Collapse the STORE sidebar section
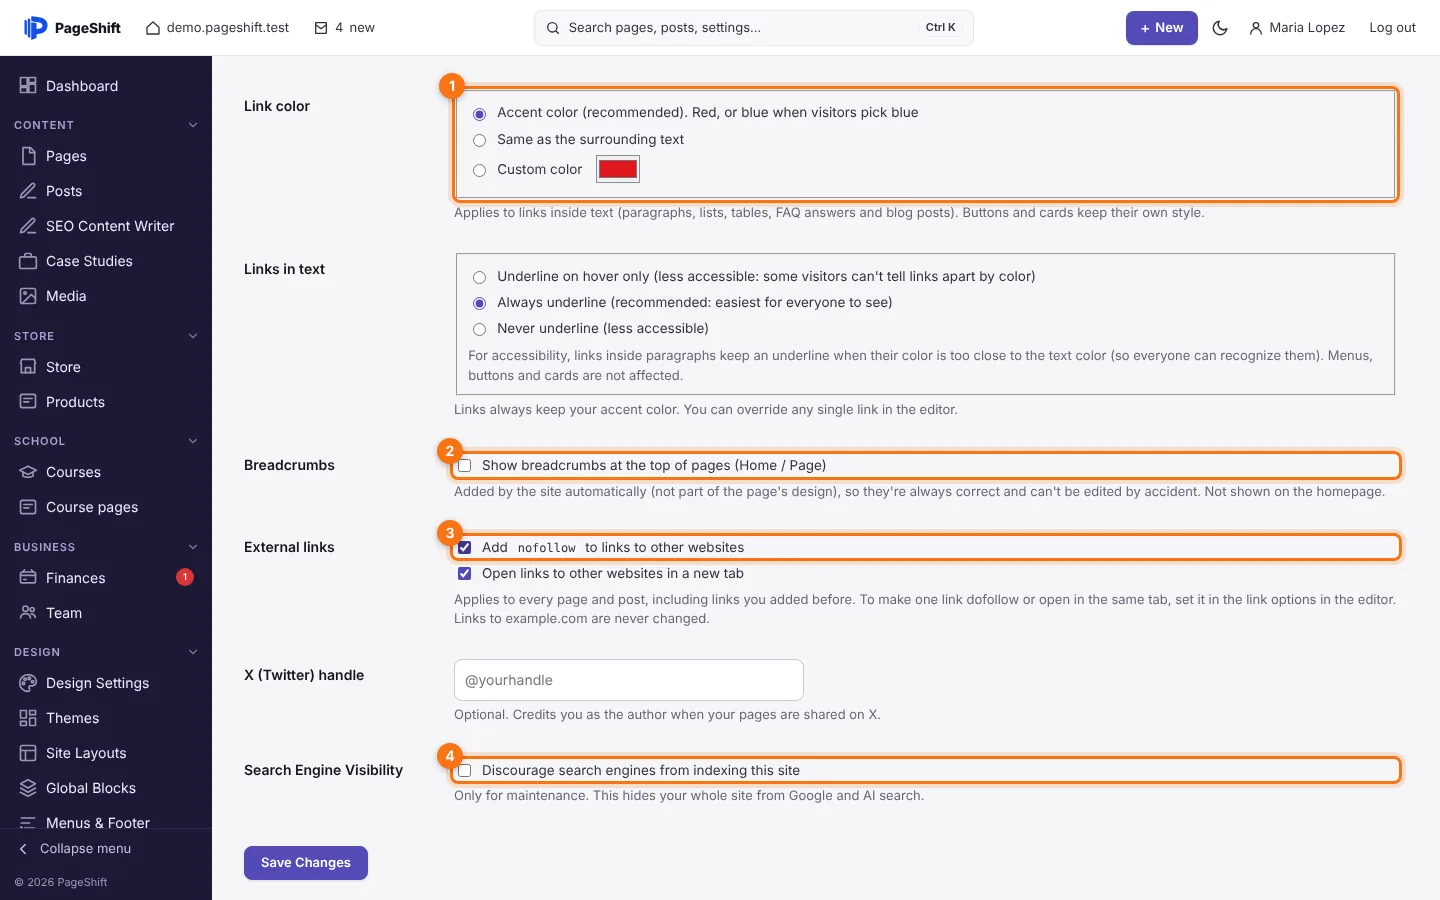 (x=193, y=336)
